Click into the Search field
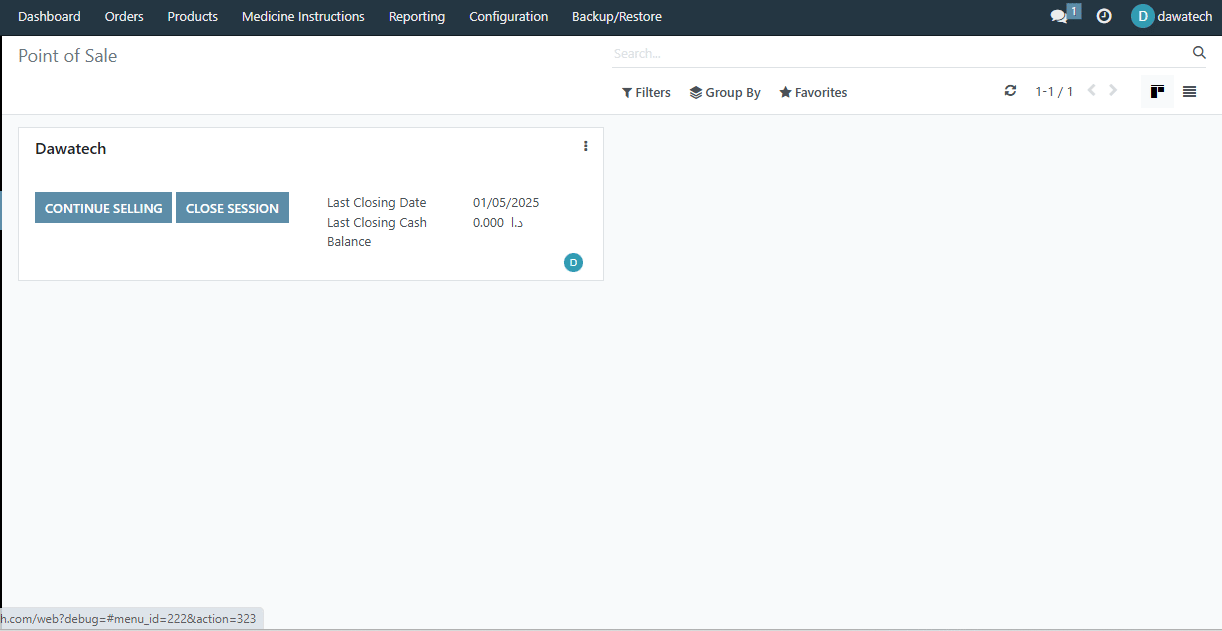 [900, 54]
